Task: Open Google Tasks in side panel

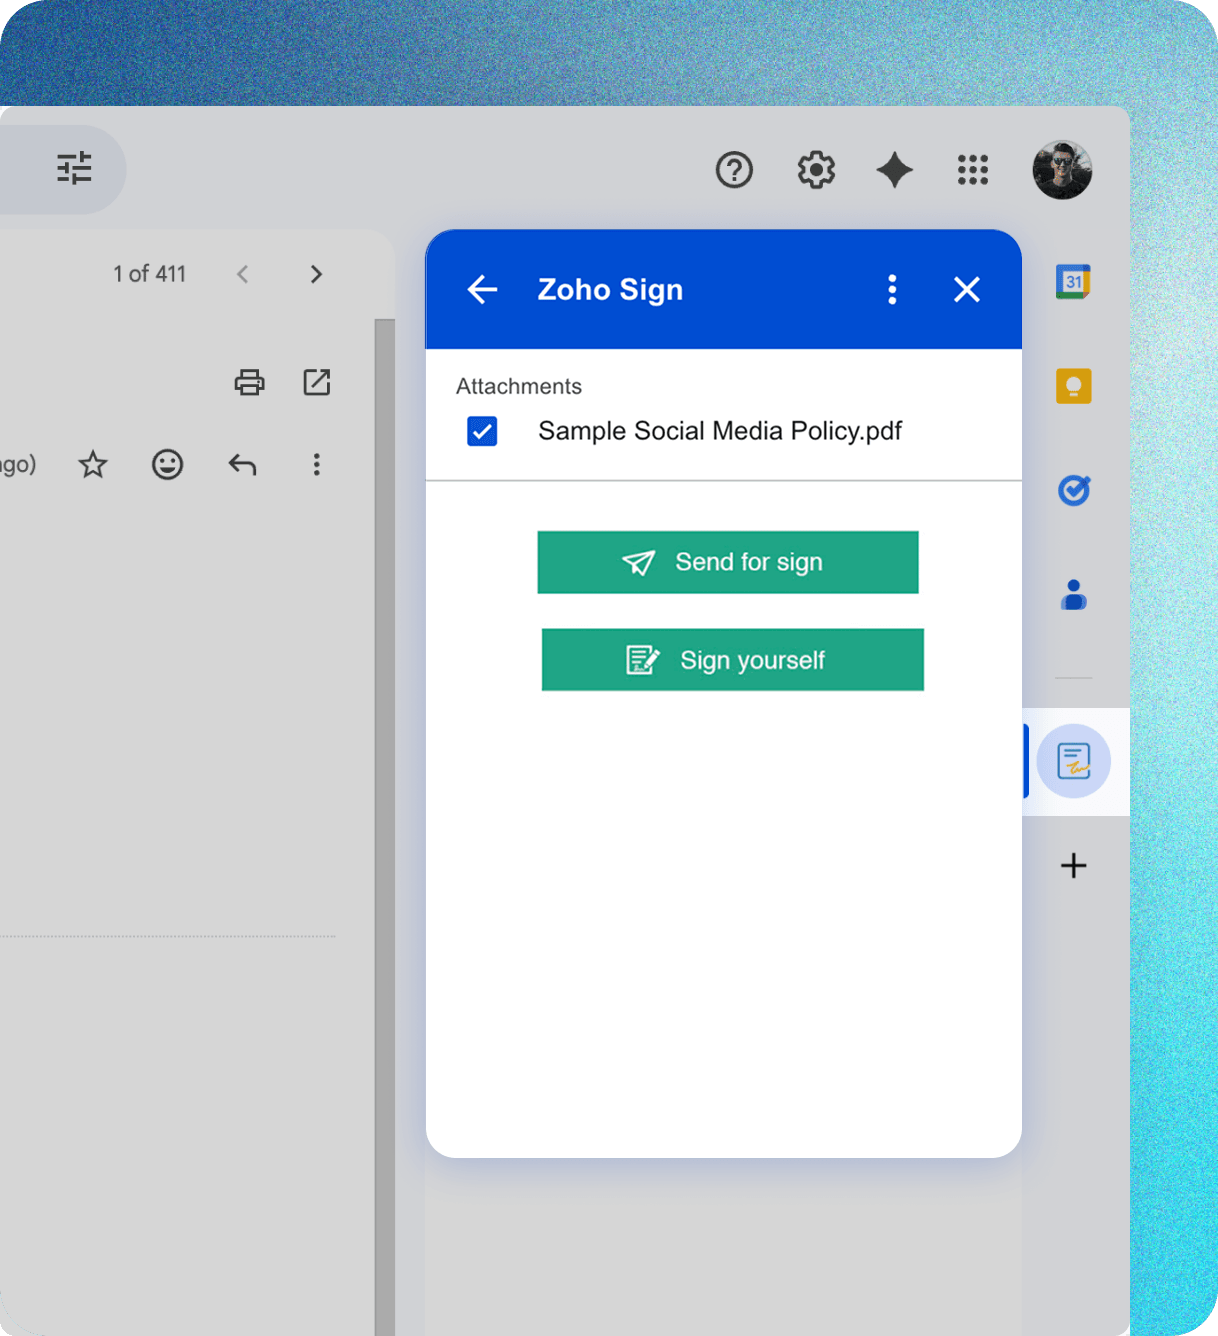Action: pos(1073,490)
